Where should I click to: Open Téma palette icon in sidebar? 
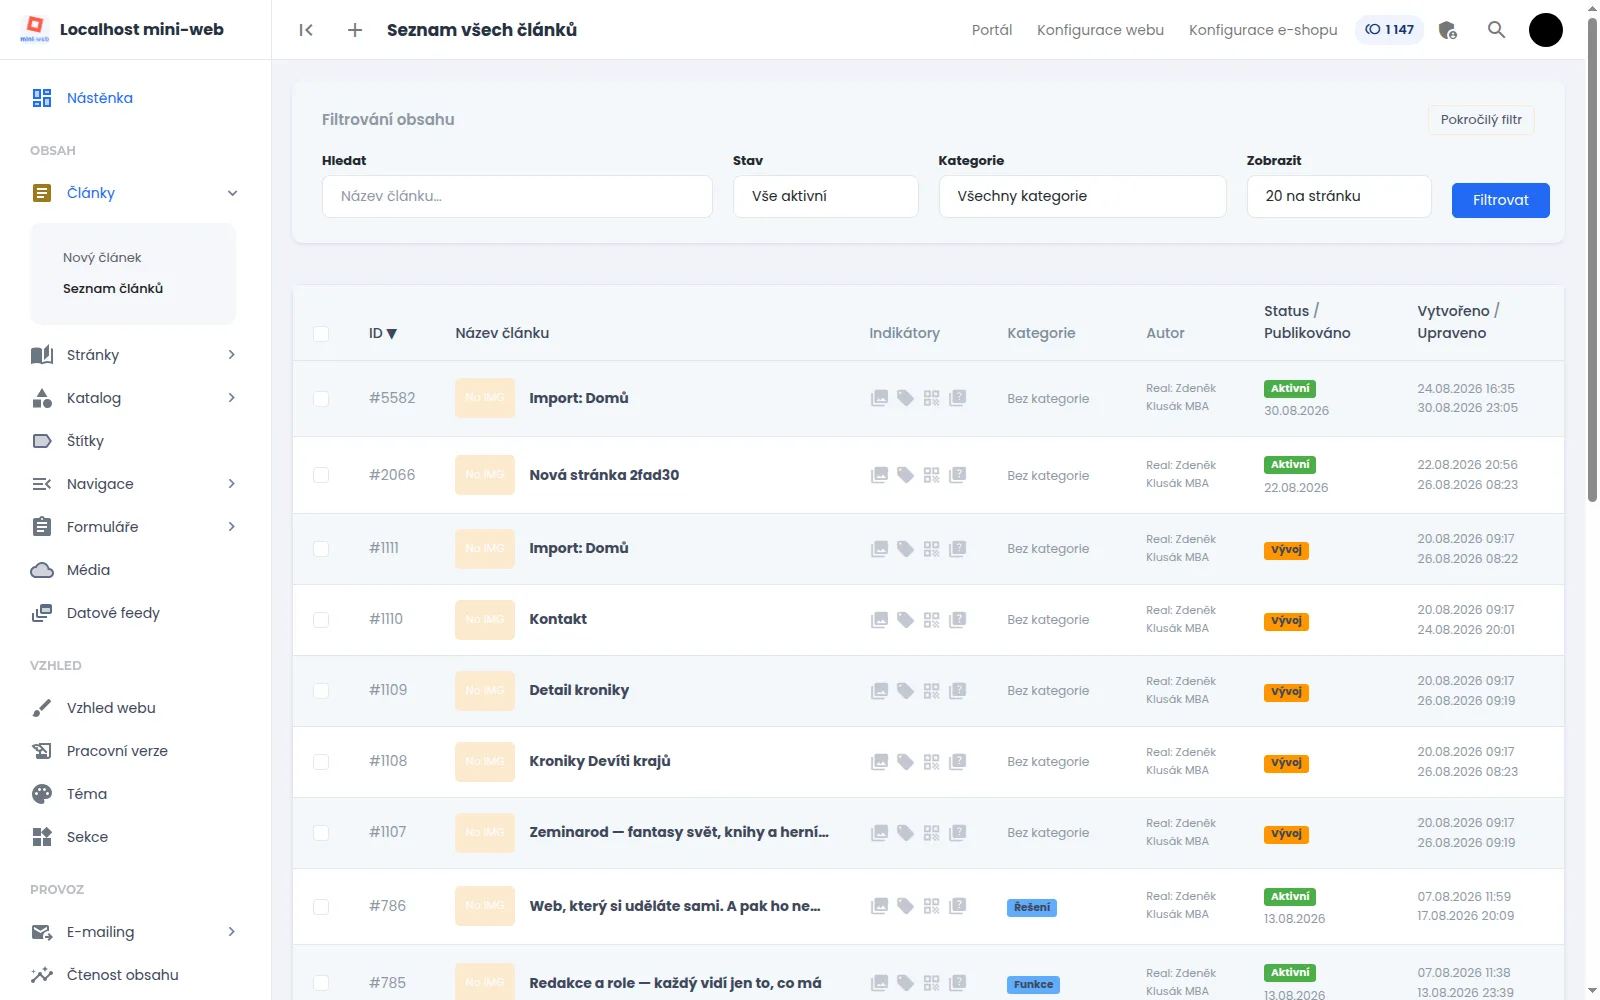click(42, 794)
